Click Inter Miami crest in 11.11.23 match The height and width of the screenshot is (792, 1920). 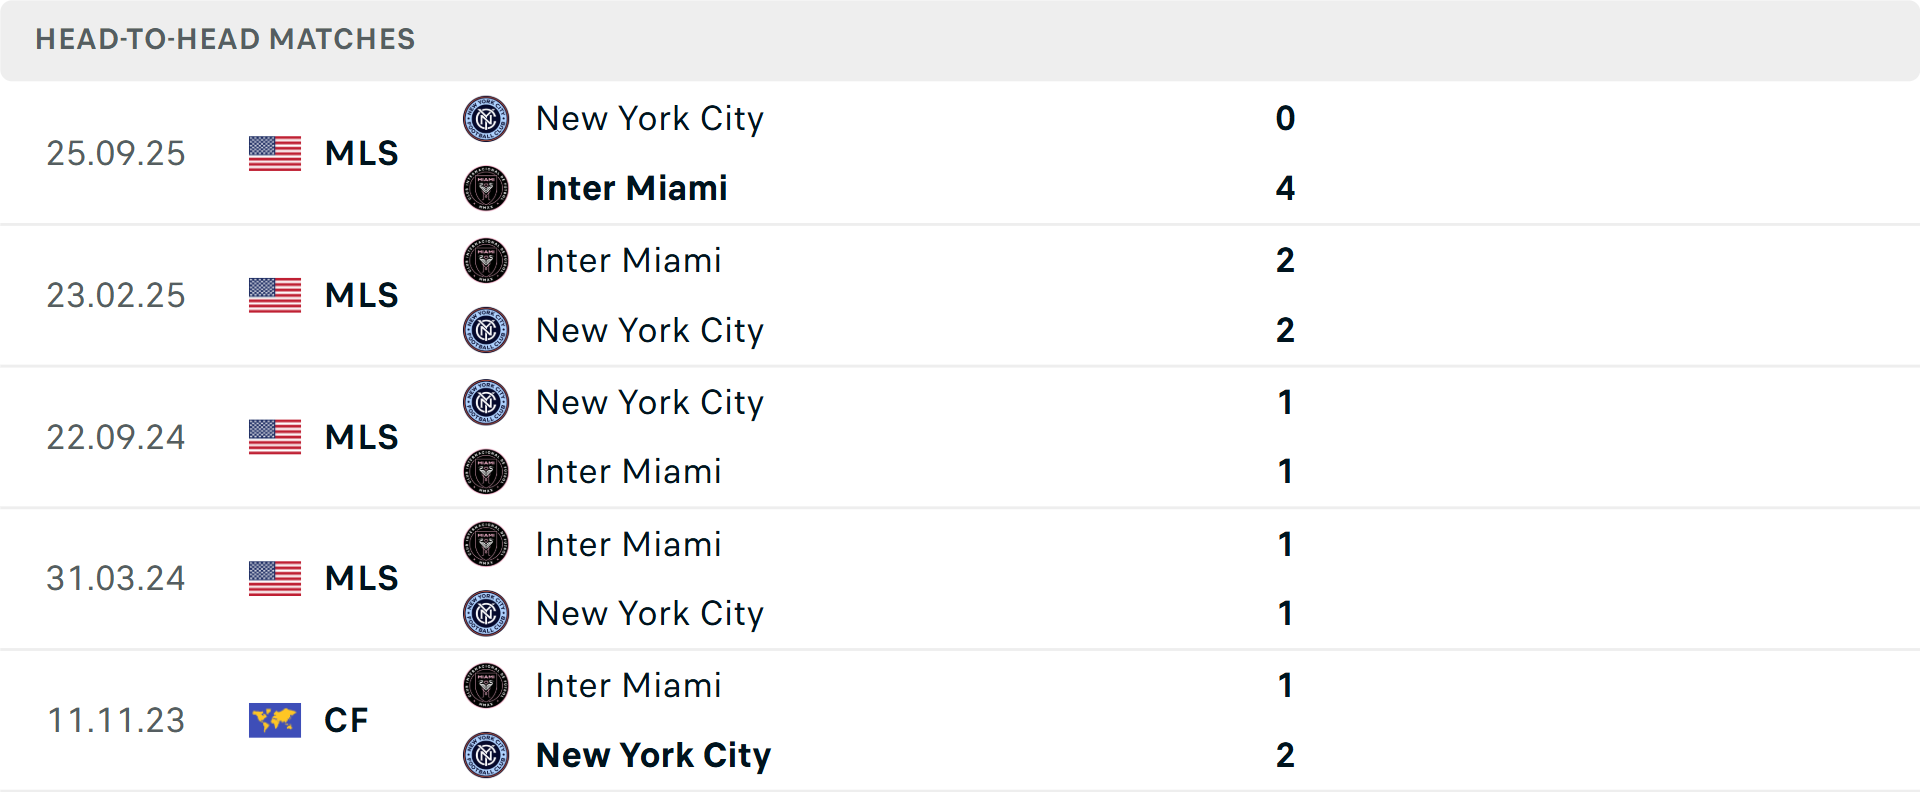pyautogui.click(x=486, y=686)
